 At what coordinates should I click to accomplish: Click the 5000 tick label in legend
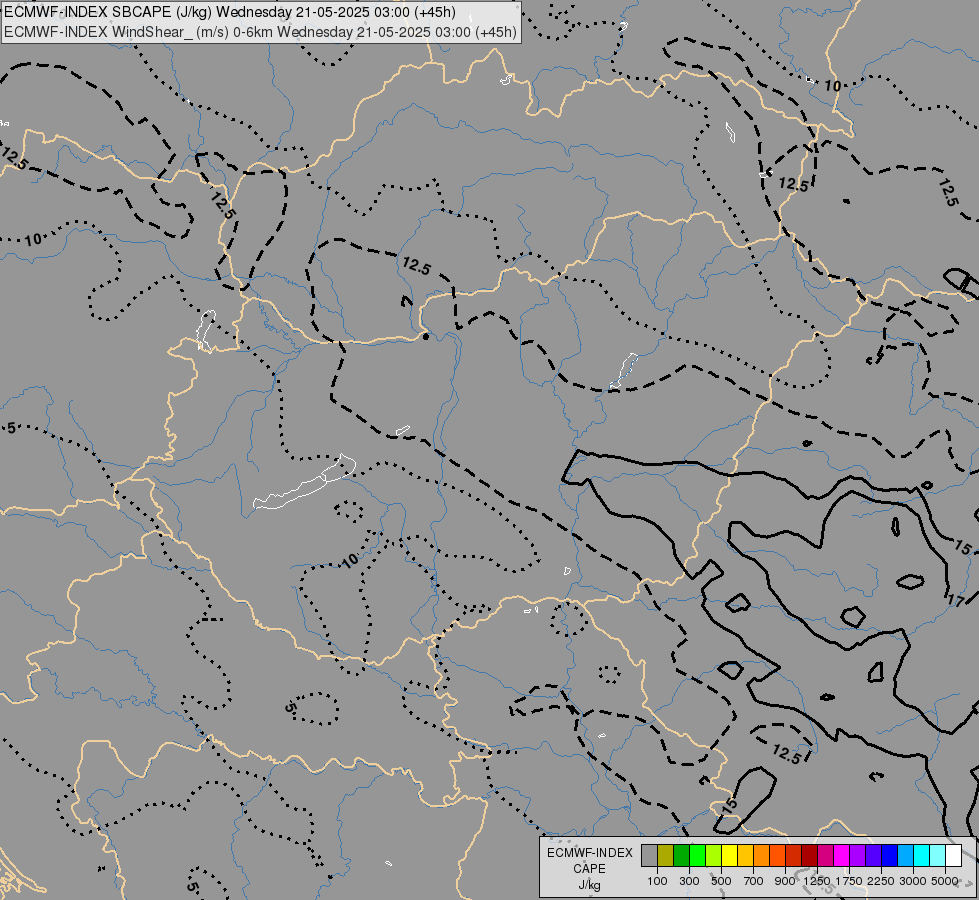945,881
